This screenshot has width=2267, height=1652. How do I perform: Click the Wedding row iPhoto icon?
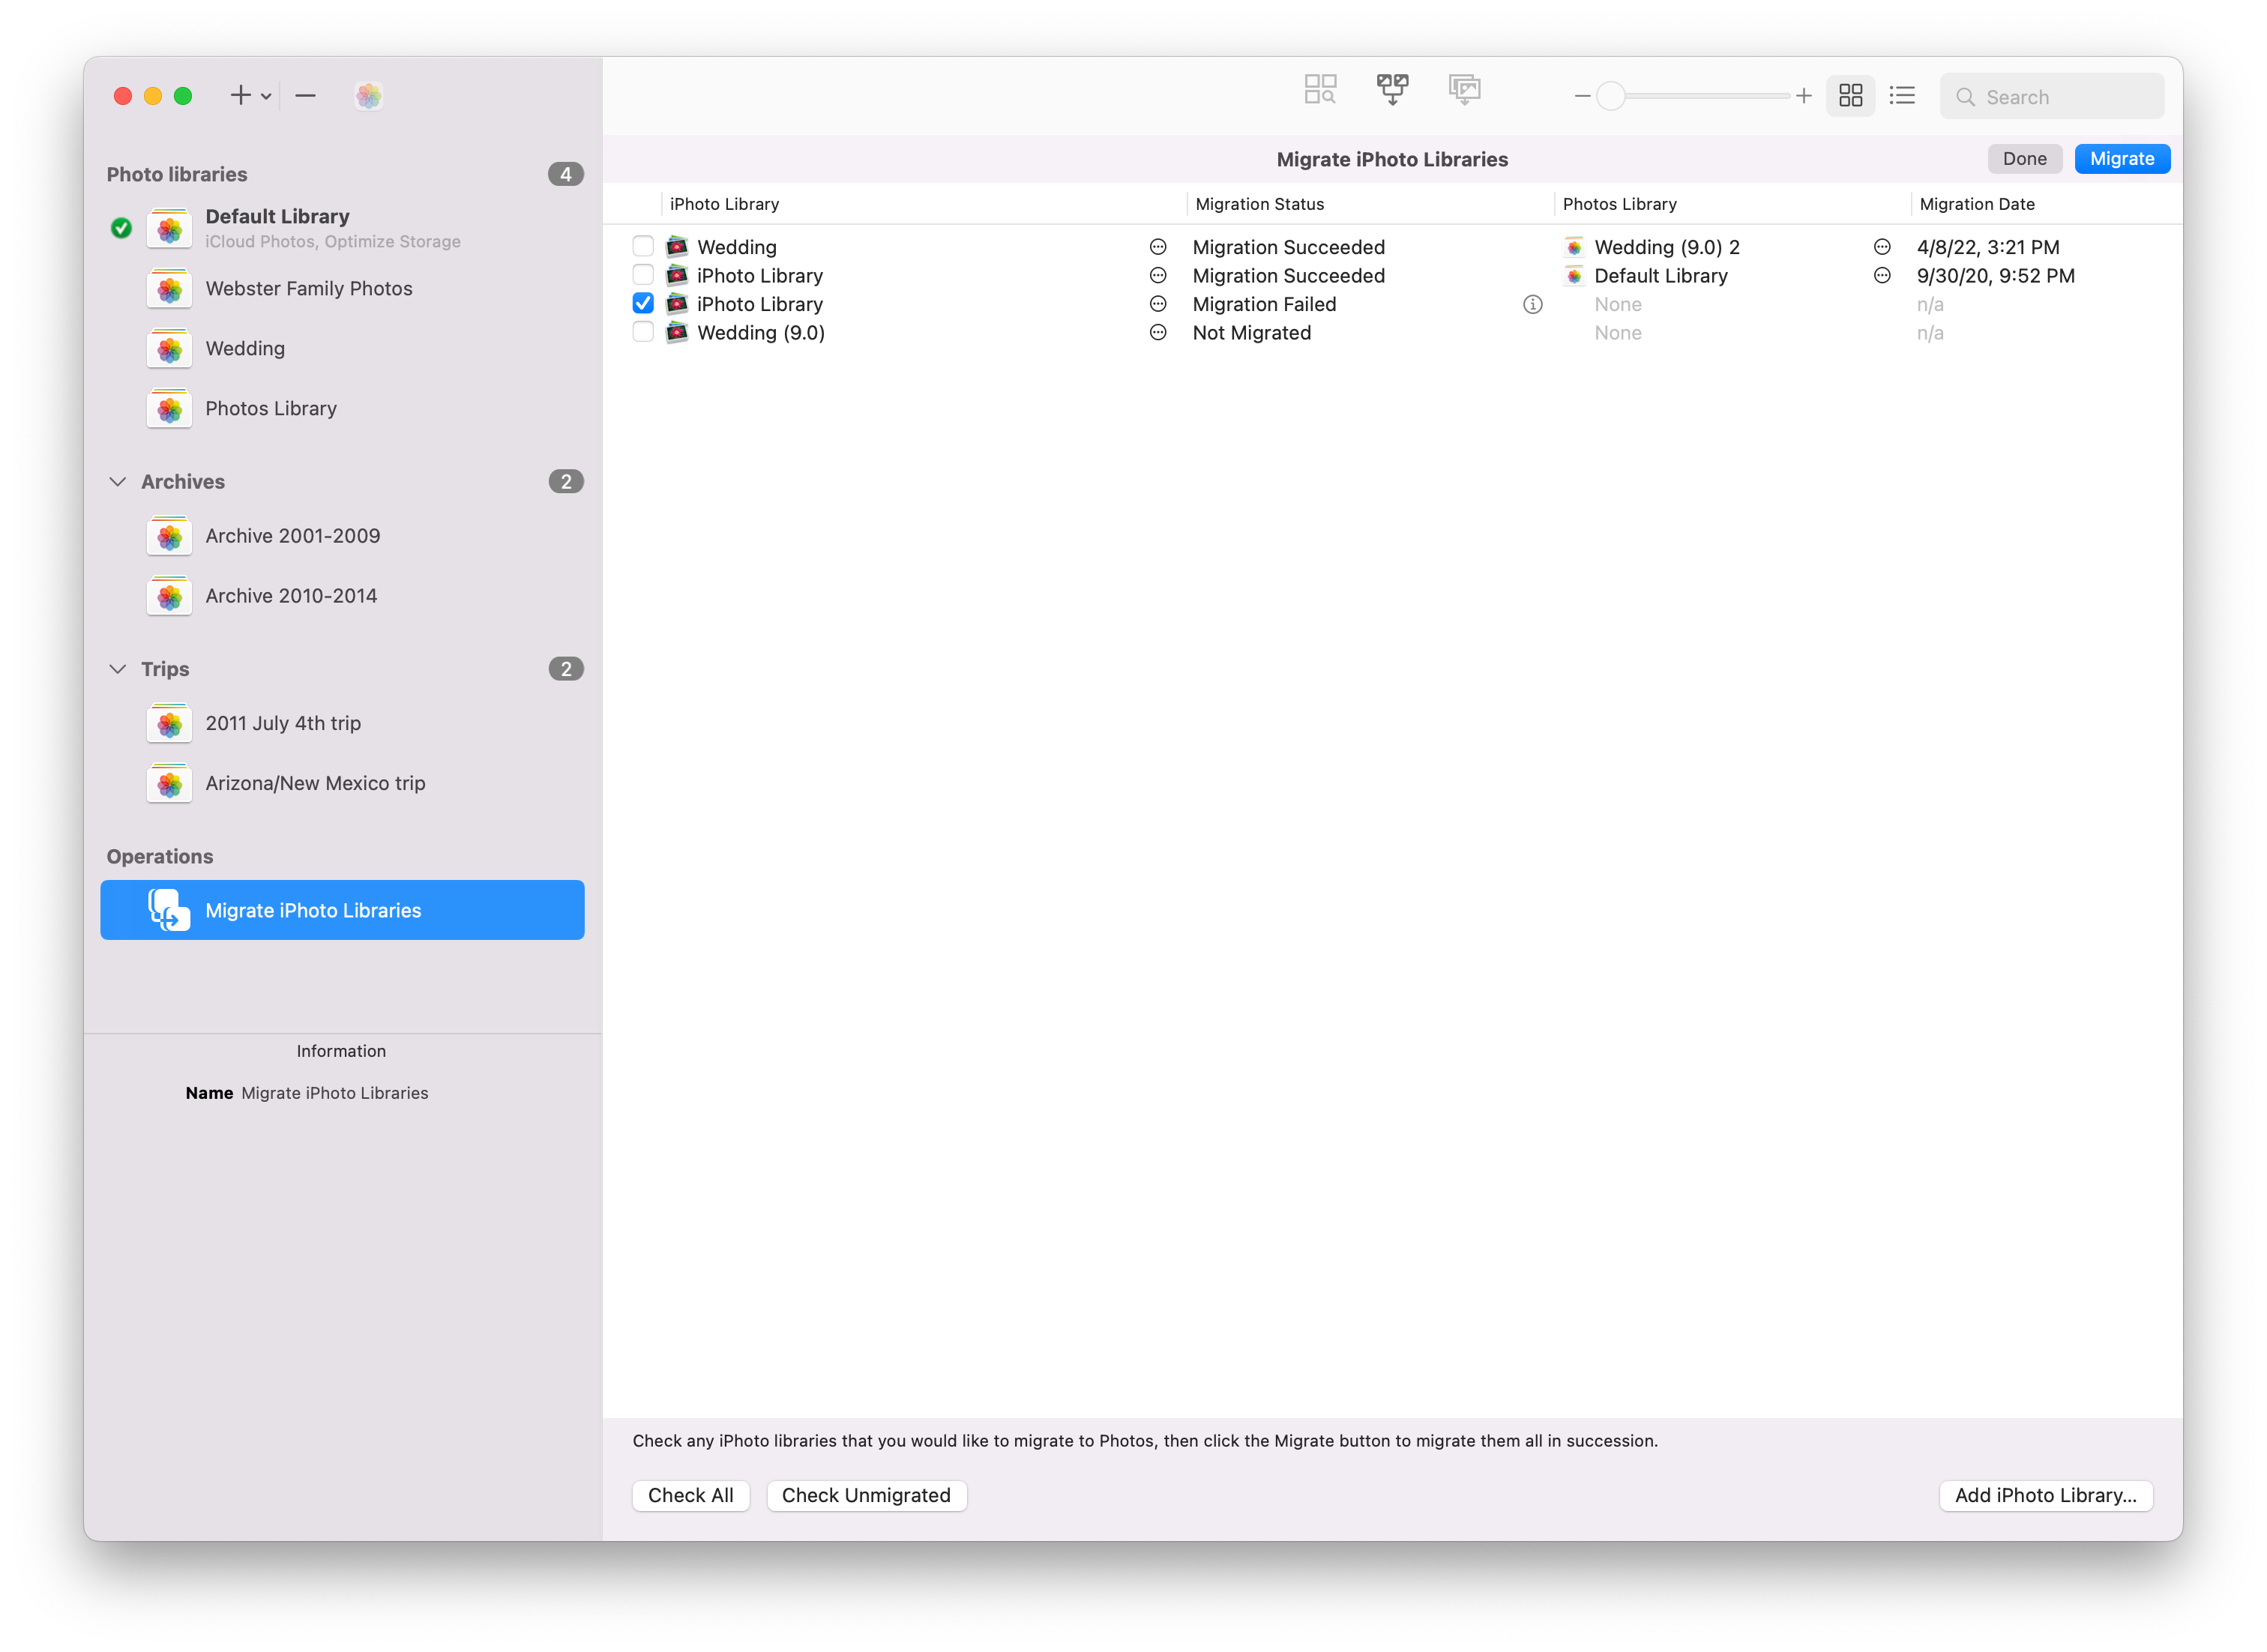click(x=677, y=247)
